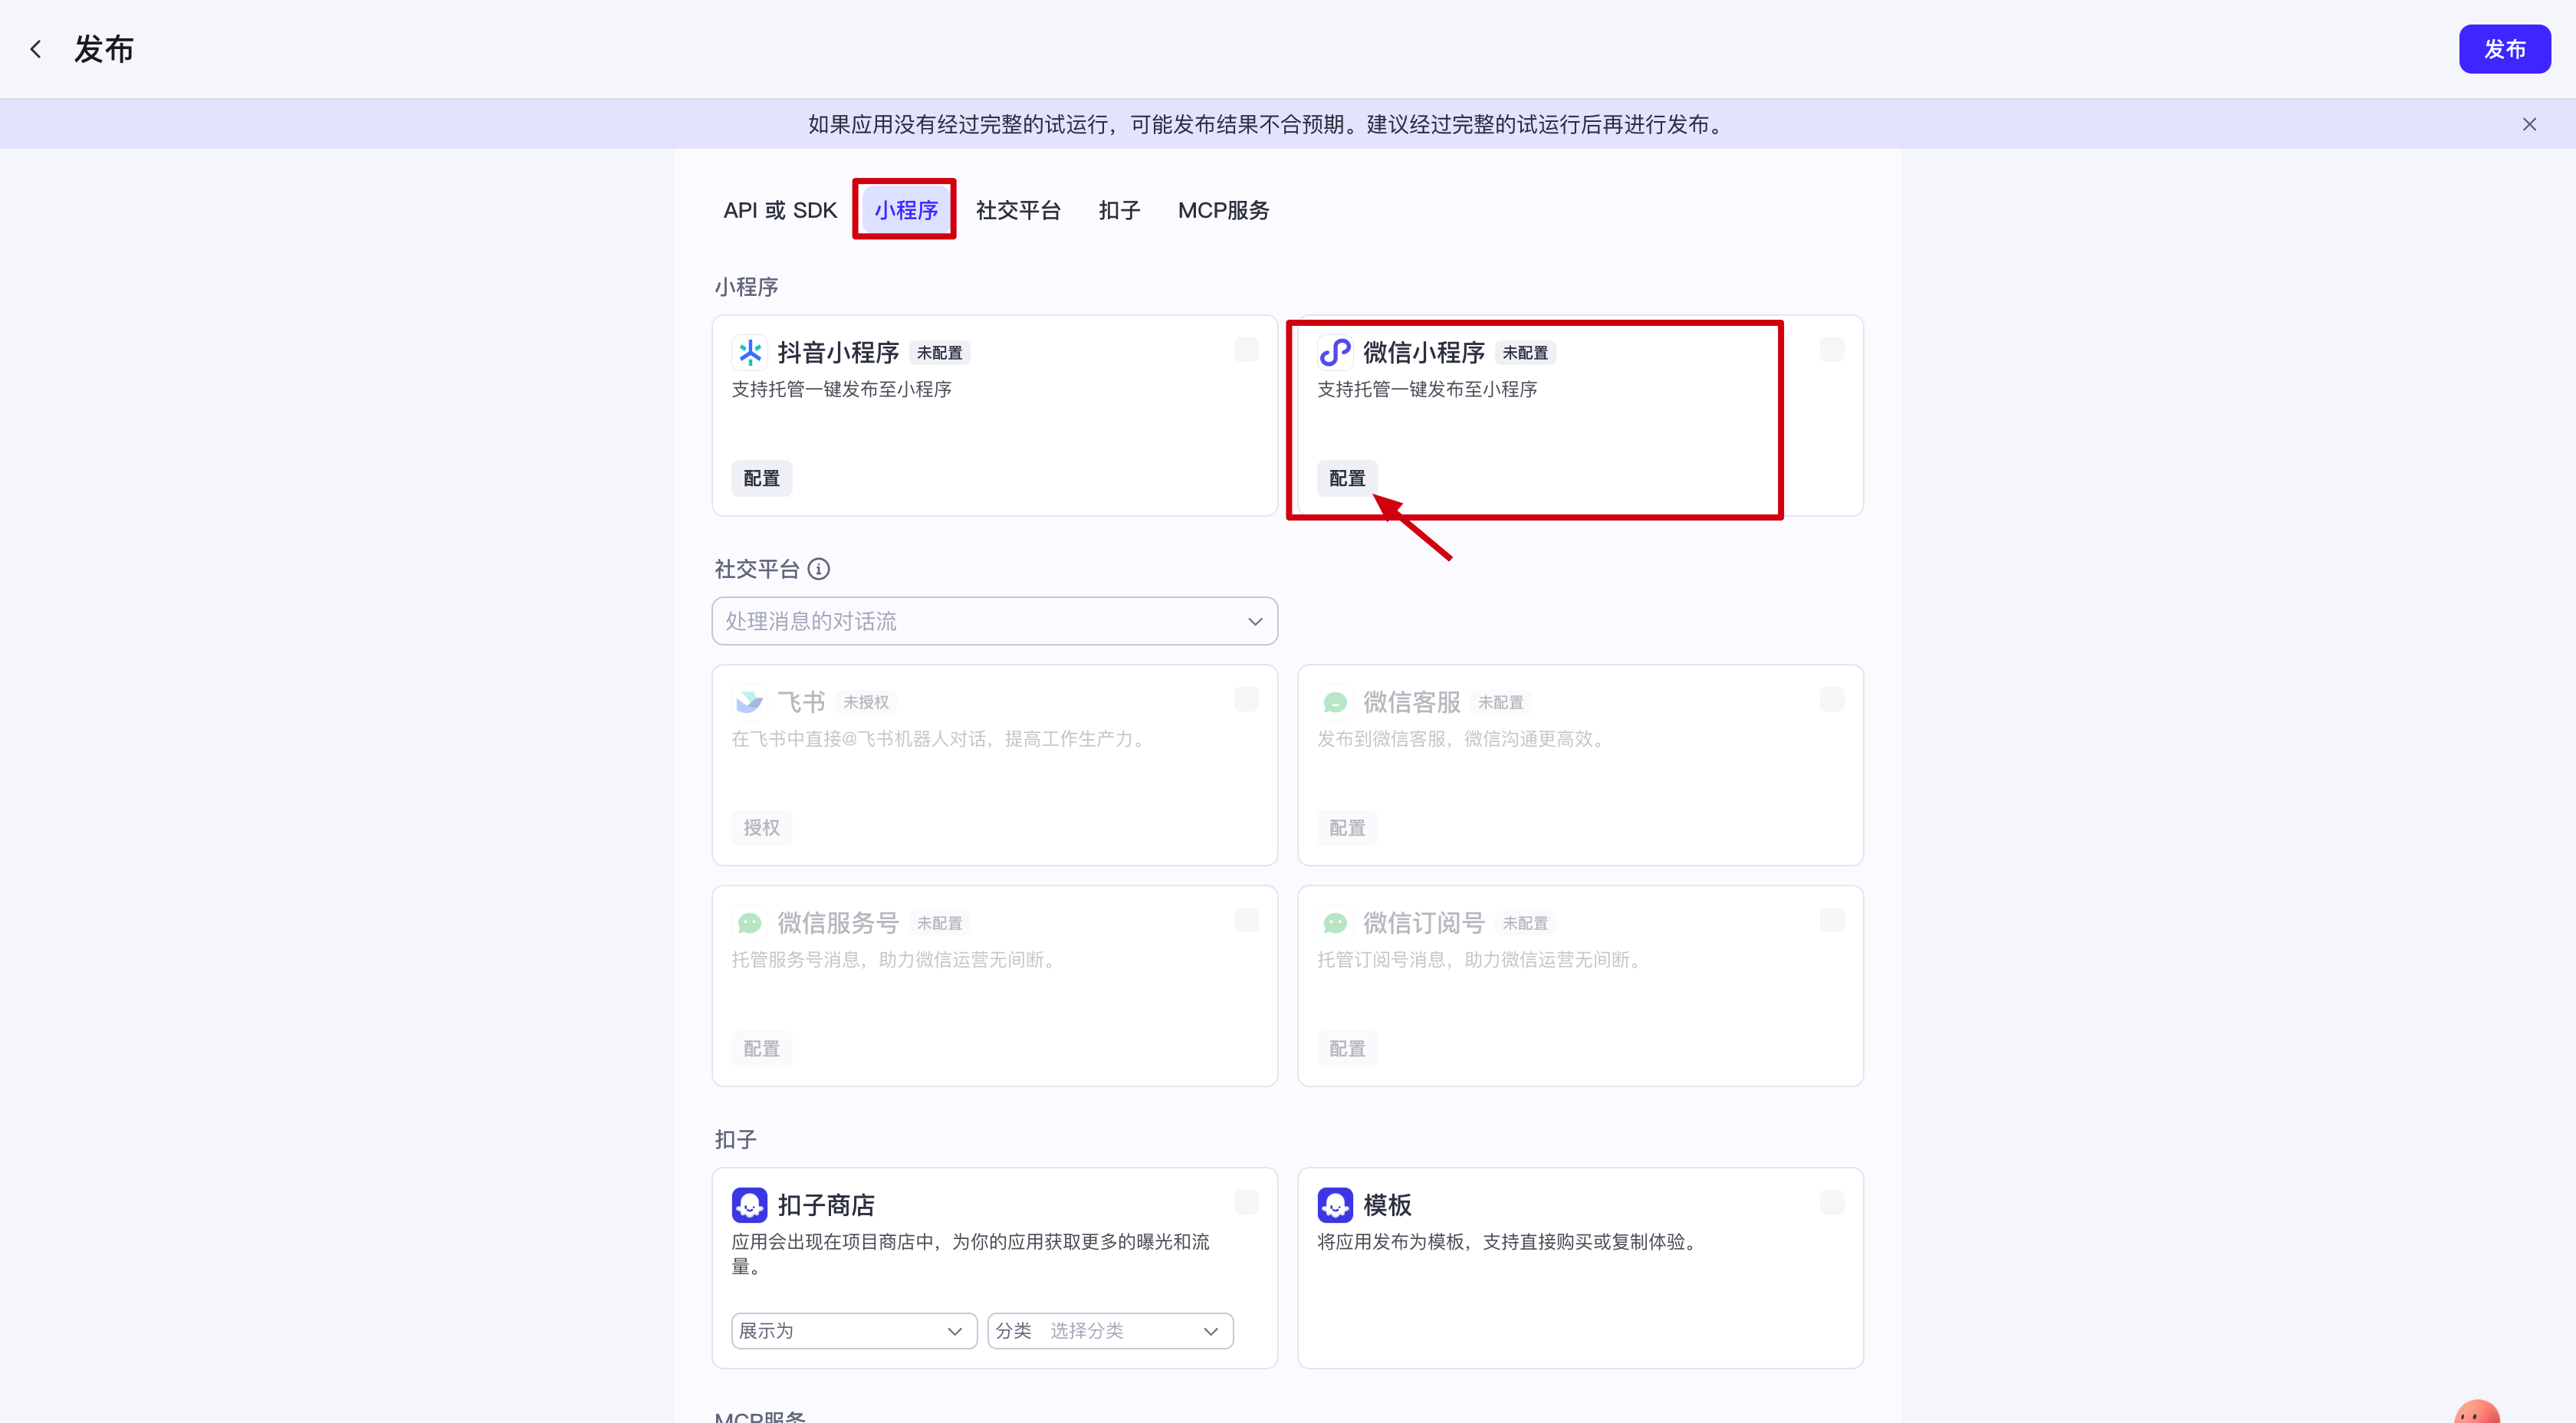The image size is (2576, 1423).
Task: Select the MCP服务 tab
Action: pos(1223,210)
